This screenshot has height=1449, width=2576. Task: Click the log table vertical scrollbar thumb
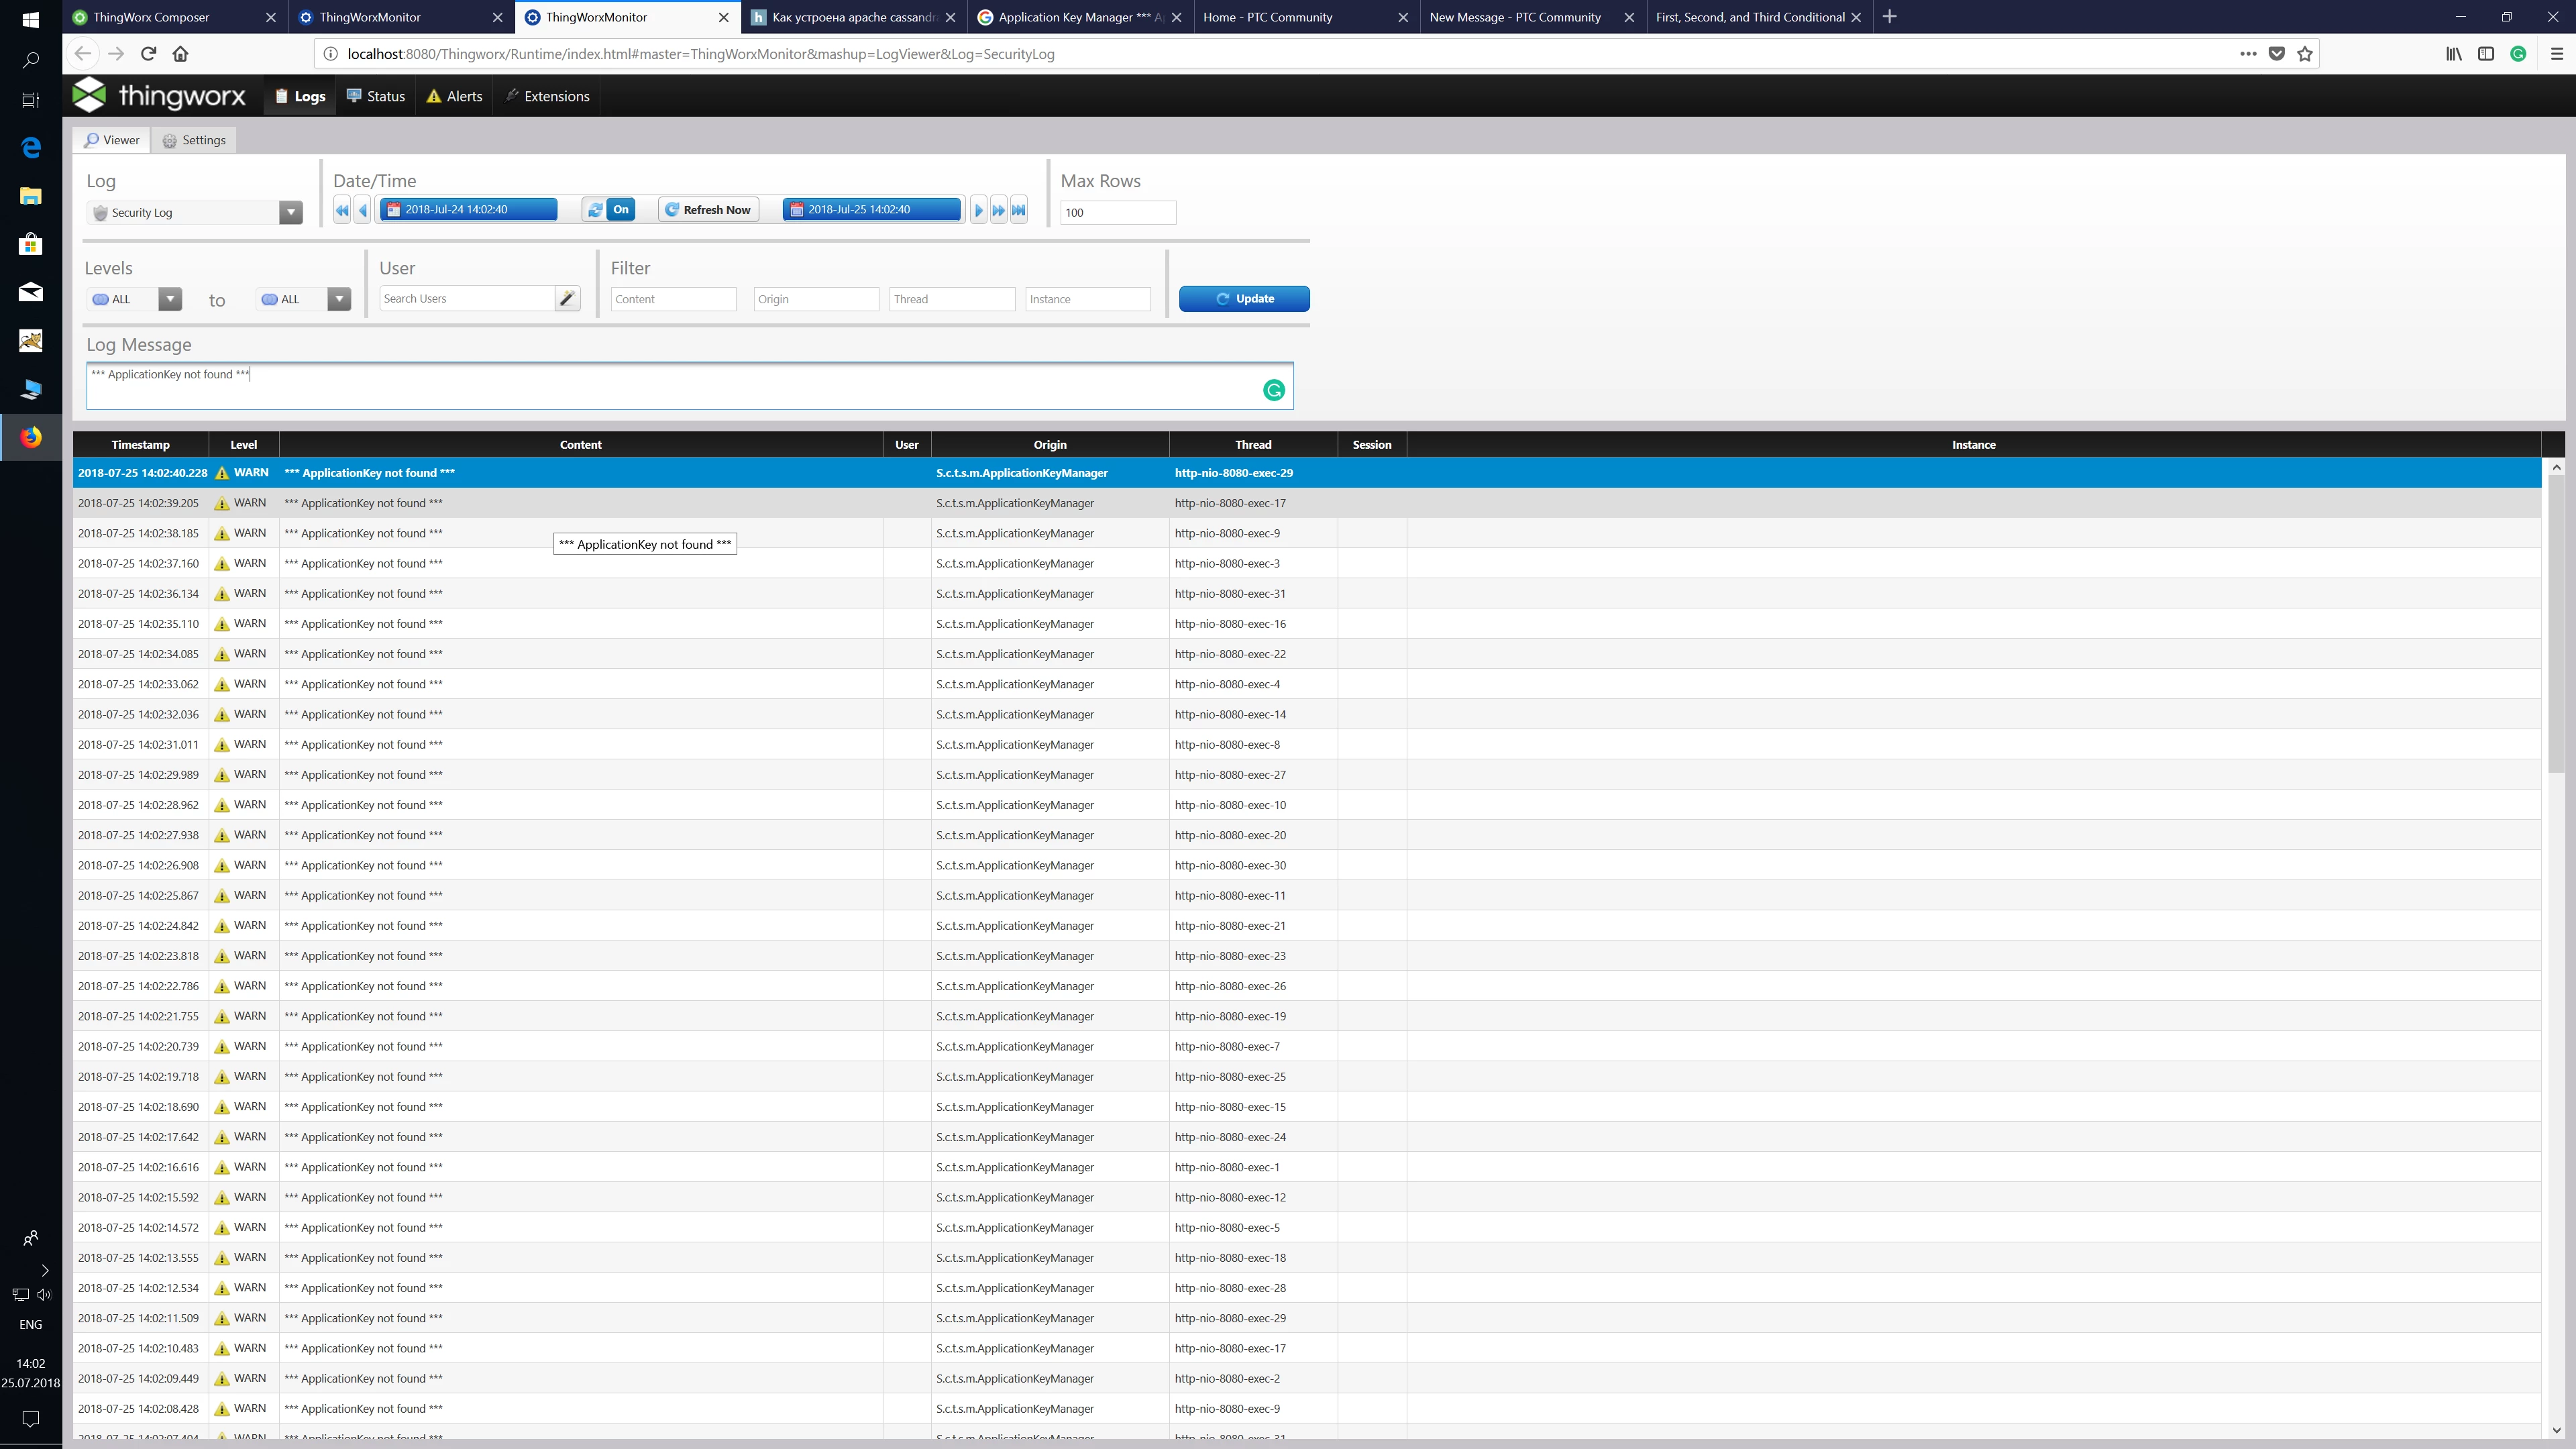(x=2556, y=624)
